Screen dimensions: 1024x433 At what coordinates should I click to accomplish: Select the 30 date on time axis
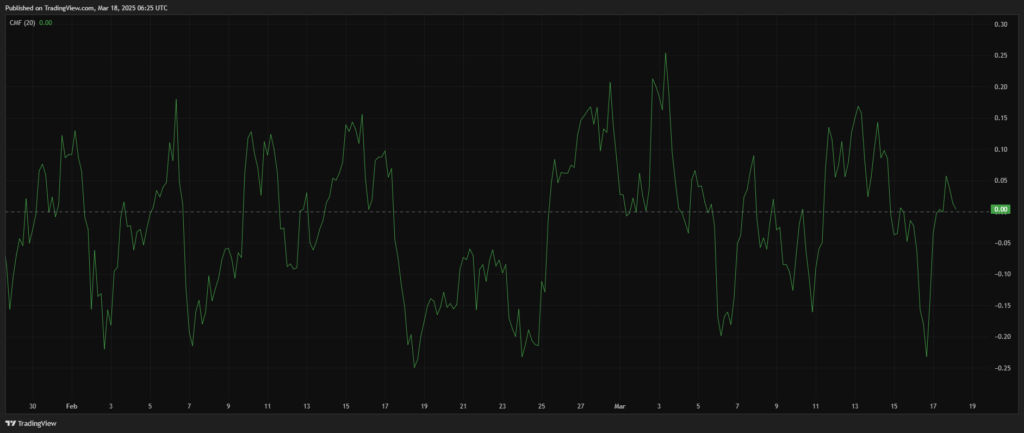(33, 407)
